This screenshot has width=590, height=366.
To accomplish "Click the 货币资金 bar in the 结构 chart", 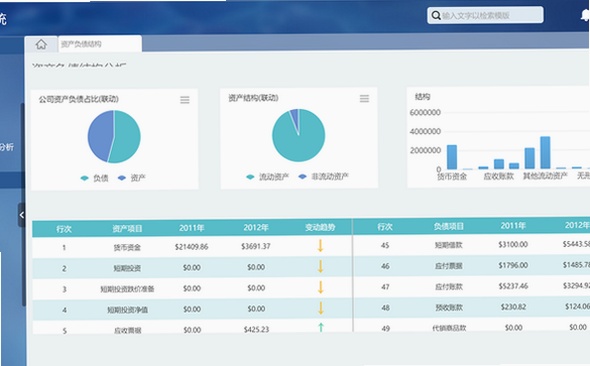I will tap(452, 157).
